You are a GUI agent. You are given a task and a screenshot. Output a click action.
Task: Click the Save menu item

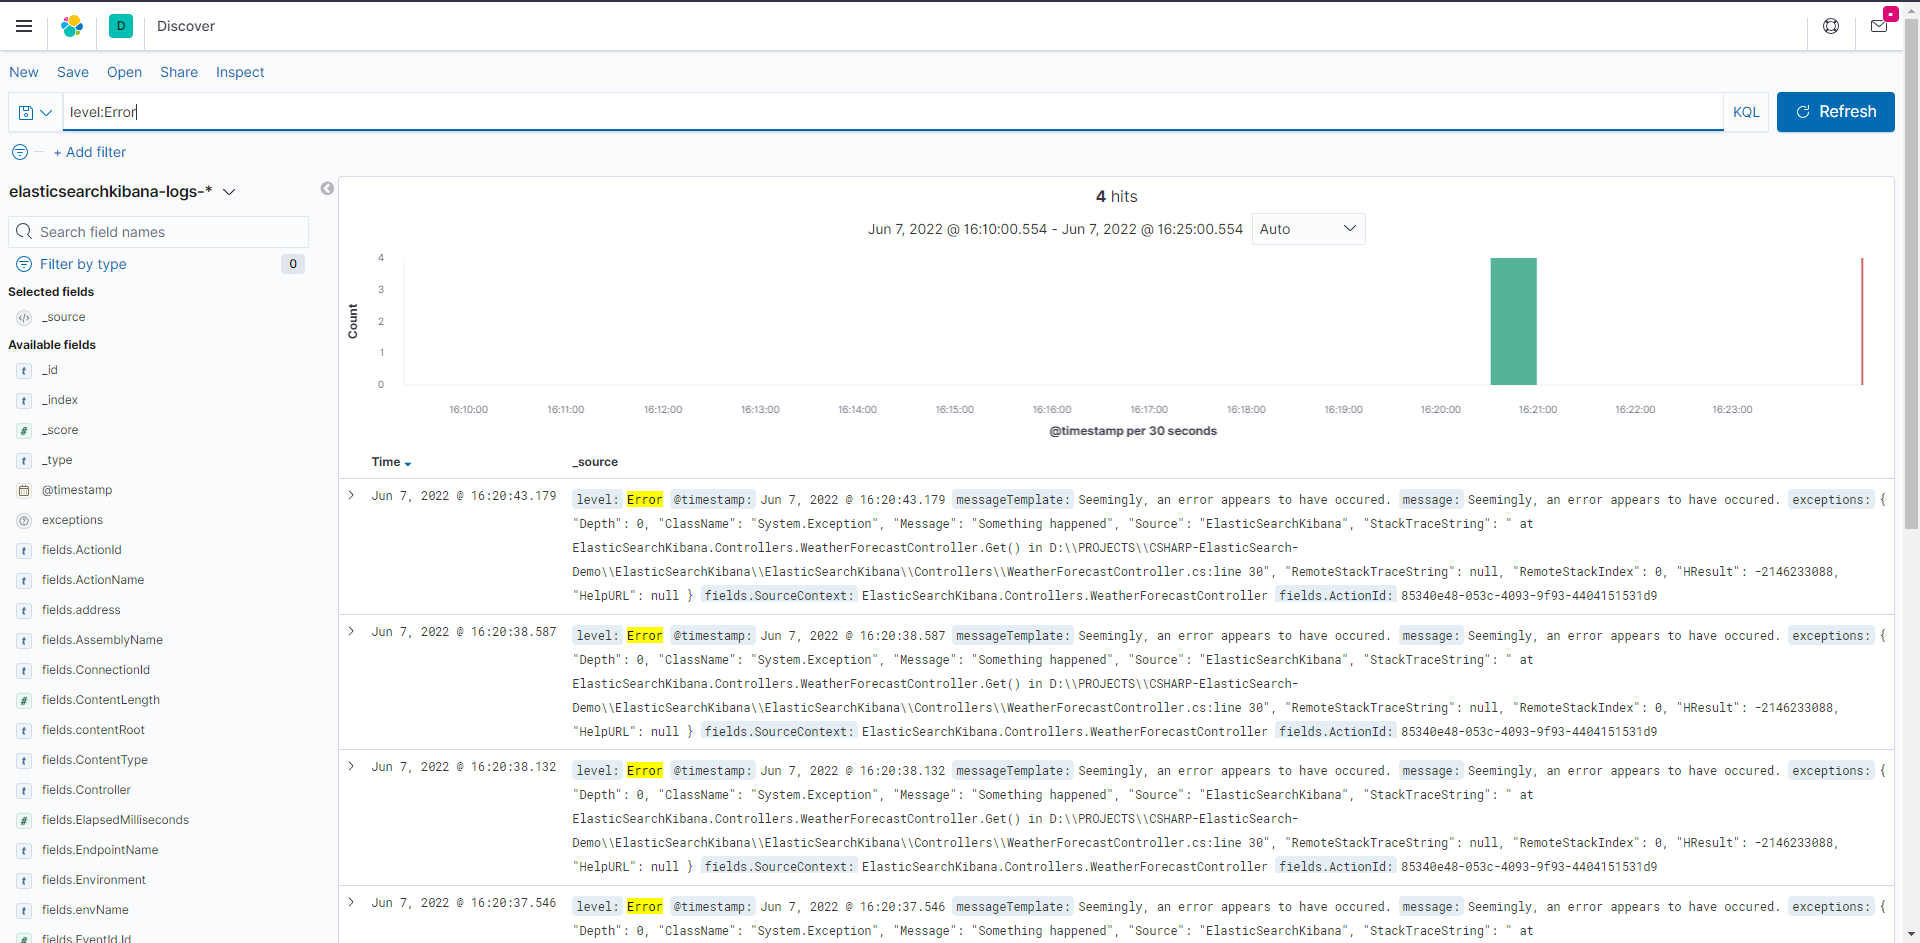(73, 72)
